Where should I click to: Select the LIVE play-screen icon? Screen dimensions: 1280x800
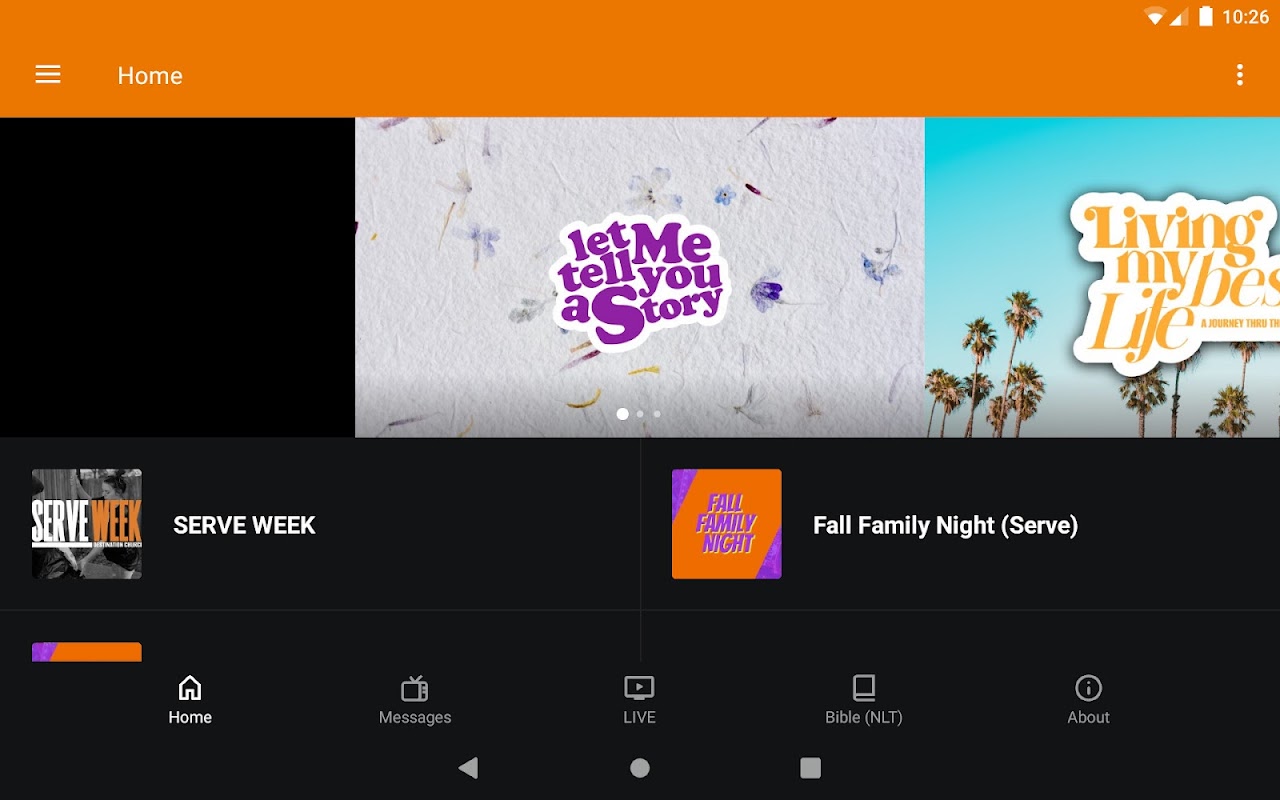click(x=639, y=688)
